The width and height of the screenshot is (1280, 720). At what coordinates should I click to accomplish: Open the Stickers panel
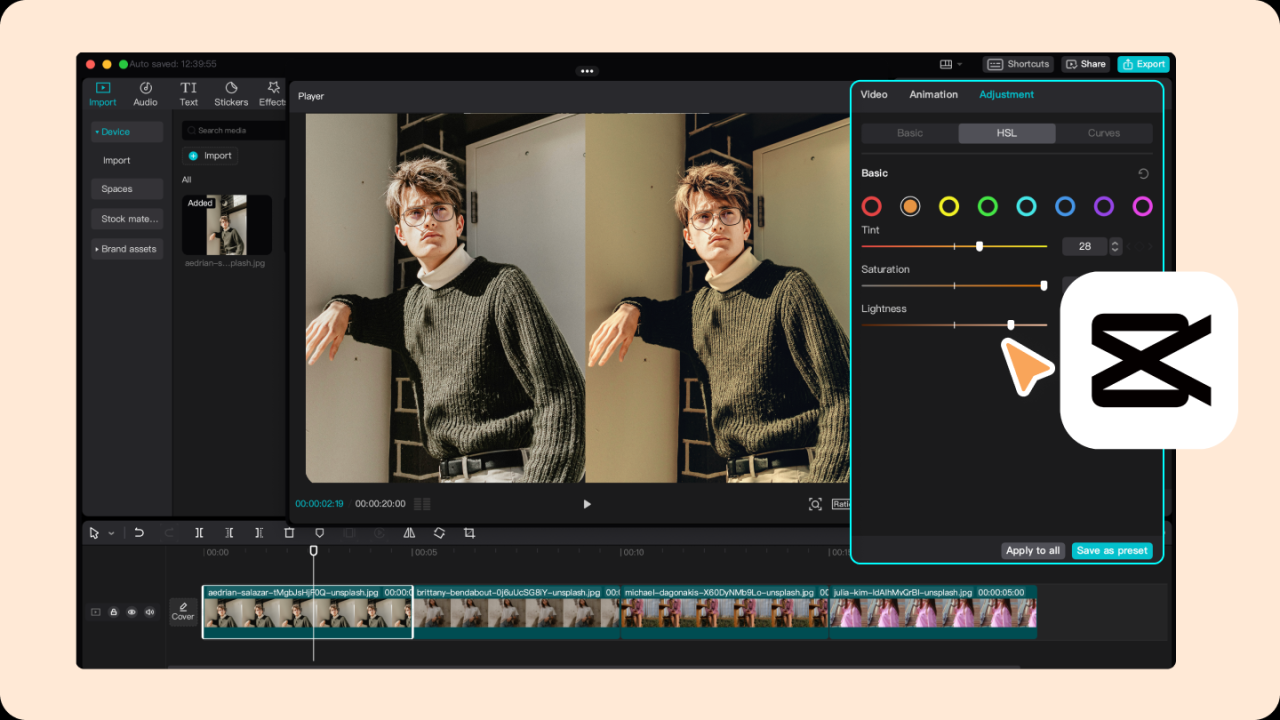pyautogui.click(x=230, y=93)
